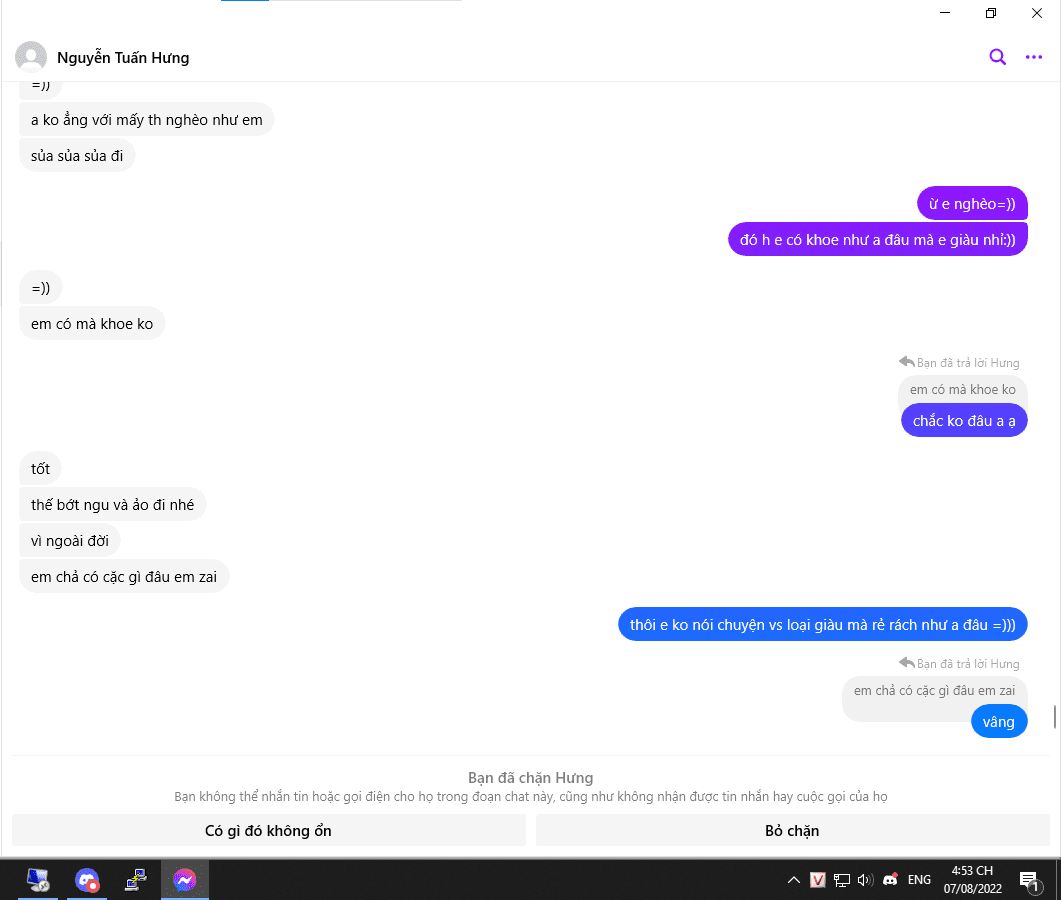
Task: Select the 'ừ e nghèo=))' message bubble
Action: point(972,204)
